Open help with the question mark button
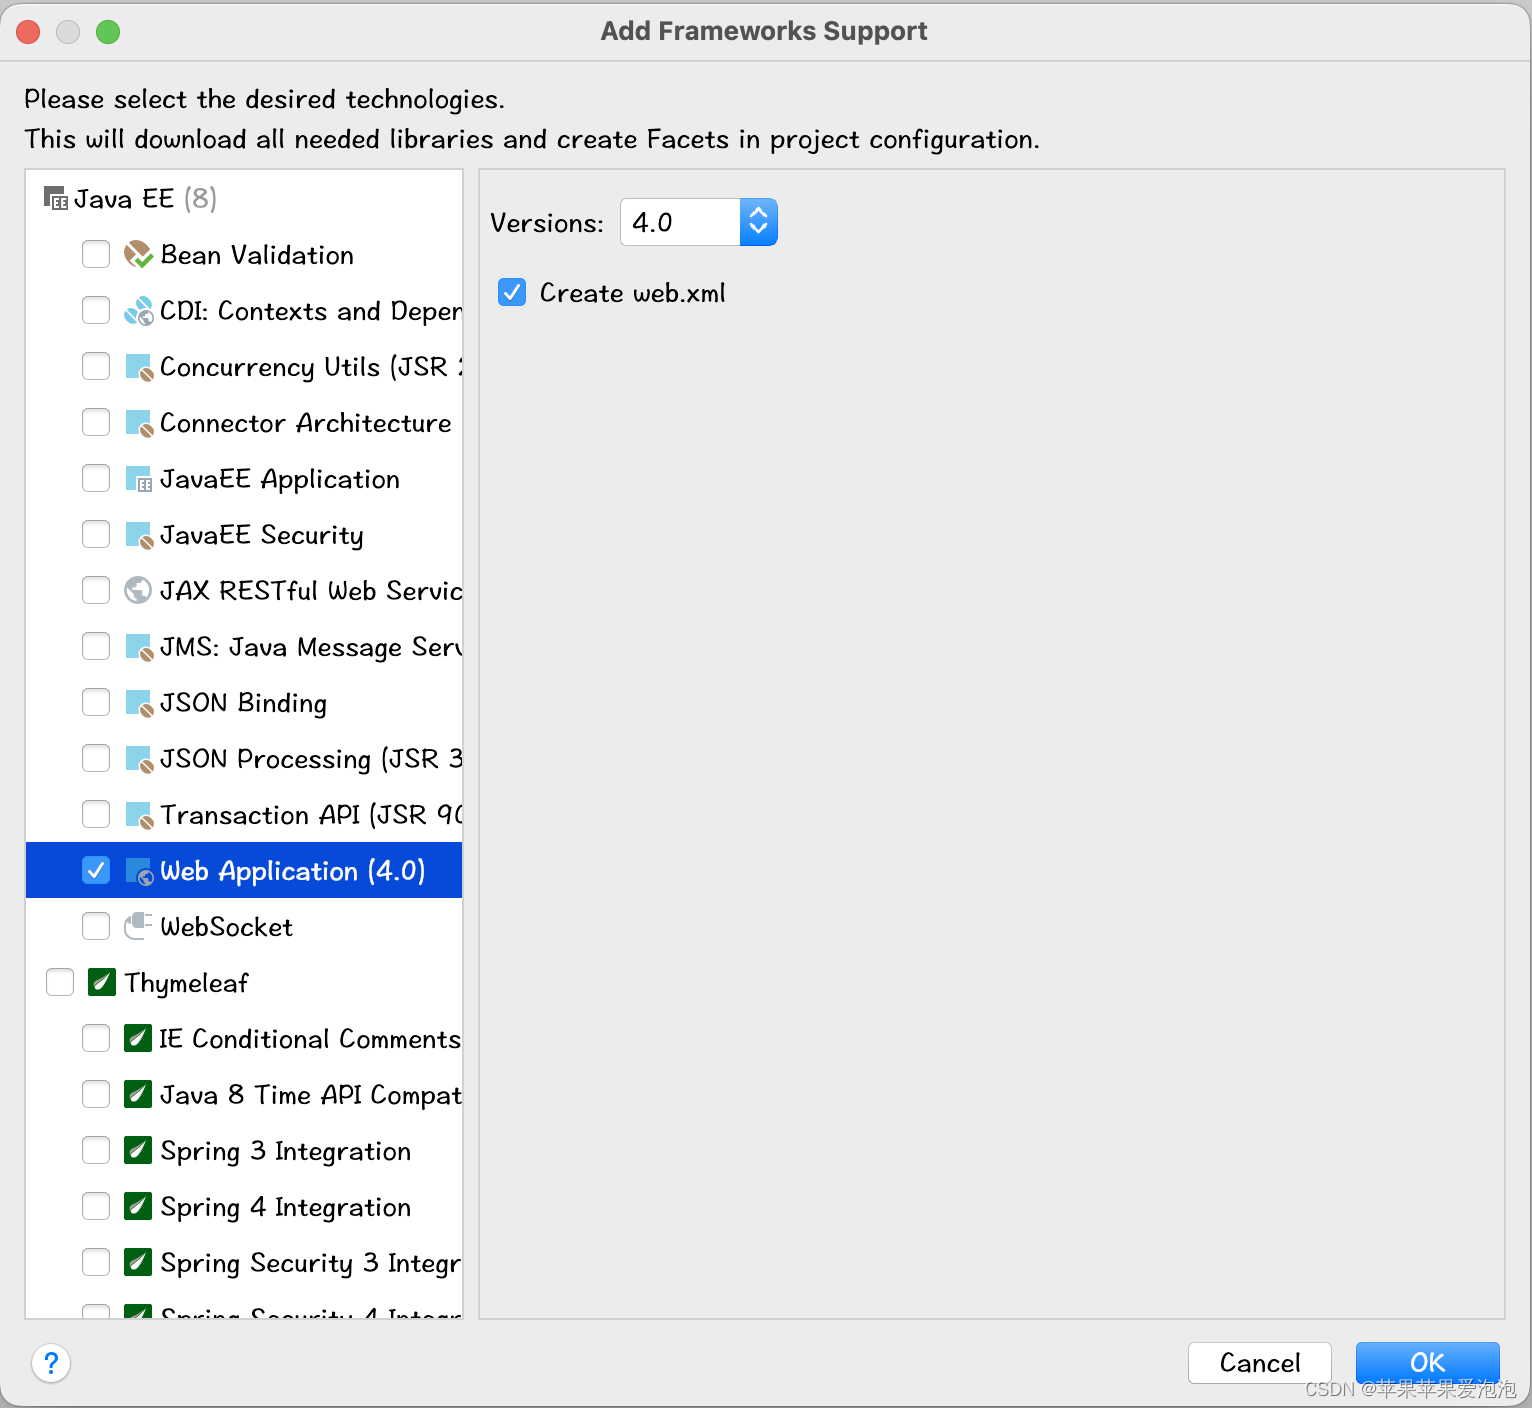This screenshot has height=1408, width=1532. pos(51,1362)
